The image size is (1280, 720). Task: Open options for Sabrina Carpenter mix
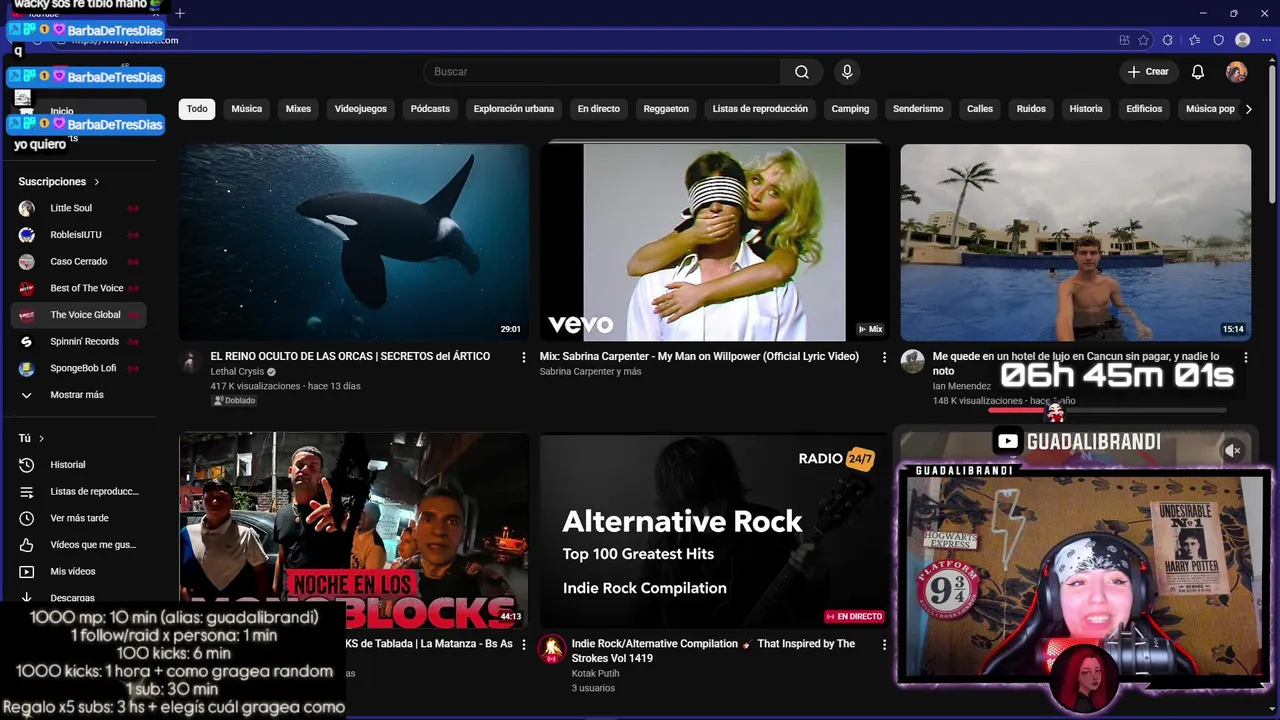click(x=884, y=357)
